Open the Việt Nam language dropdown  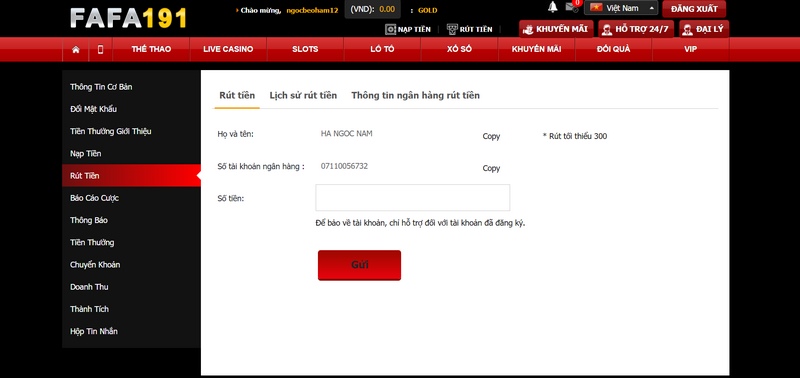(621, 8)
